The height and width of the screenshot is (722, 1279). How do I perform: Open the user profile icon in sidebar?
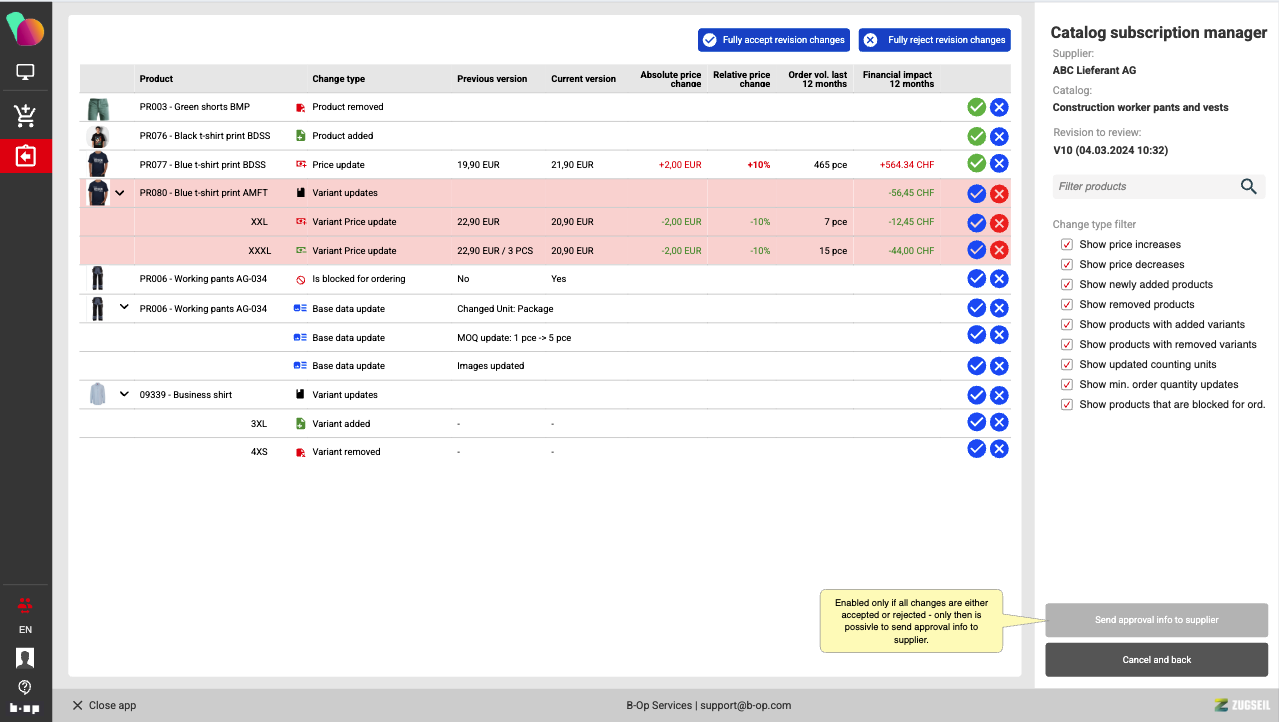click(x=25, y=657)
